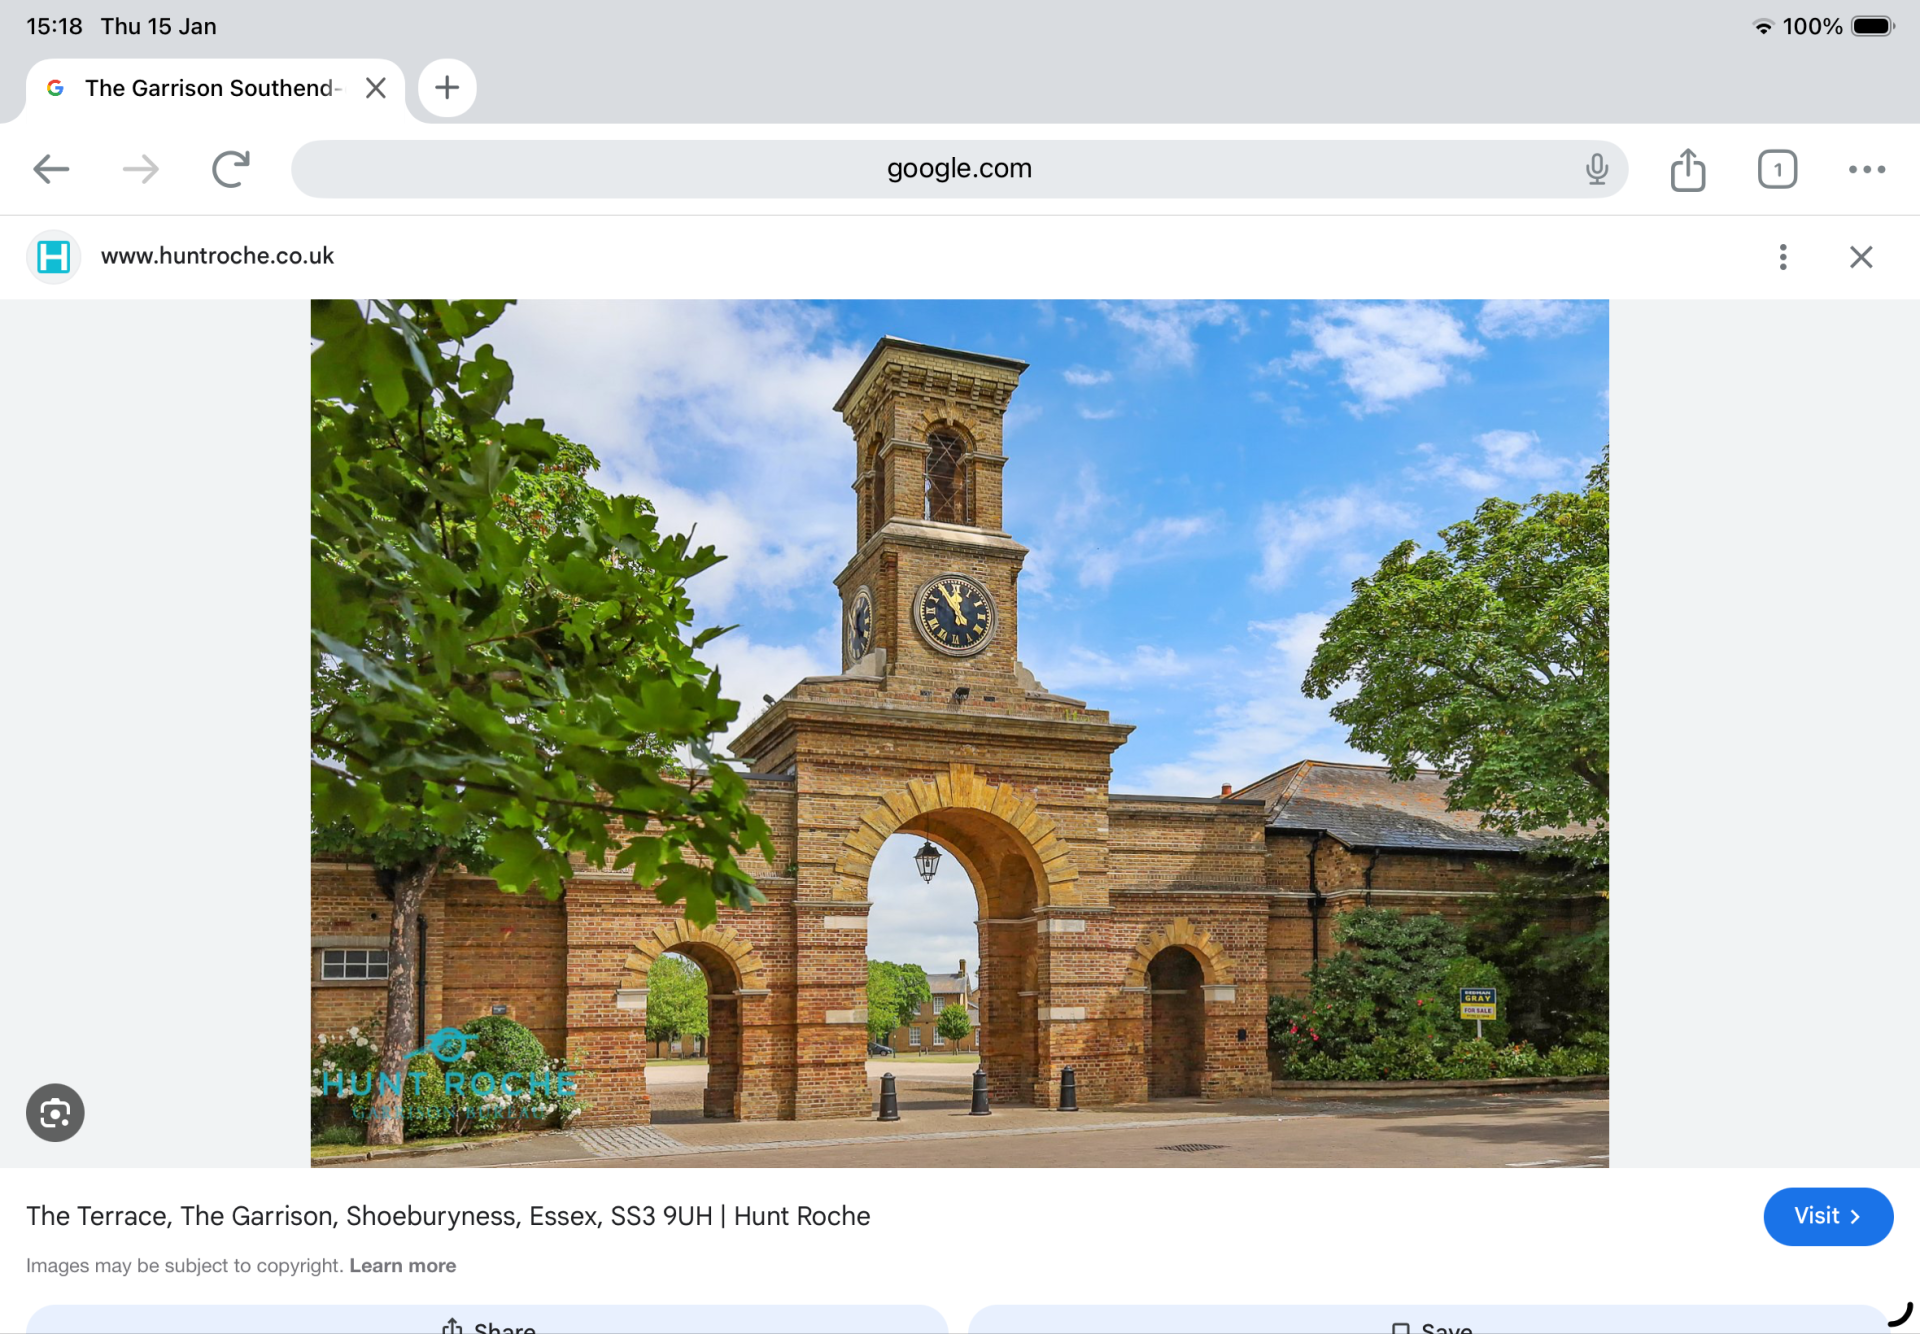Screen dimensions: 1920x1334
Task: Tap the Hunt Roche site favicon
Action: [53, 257]
